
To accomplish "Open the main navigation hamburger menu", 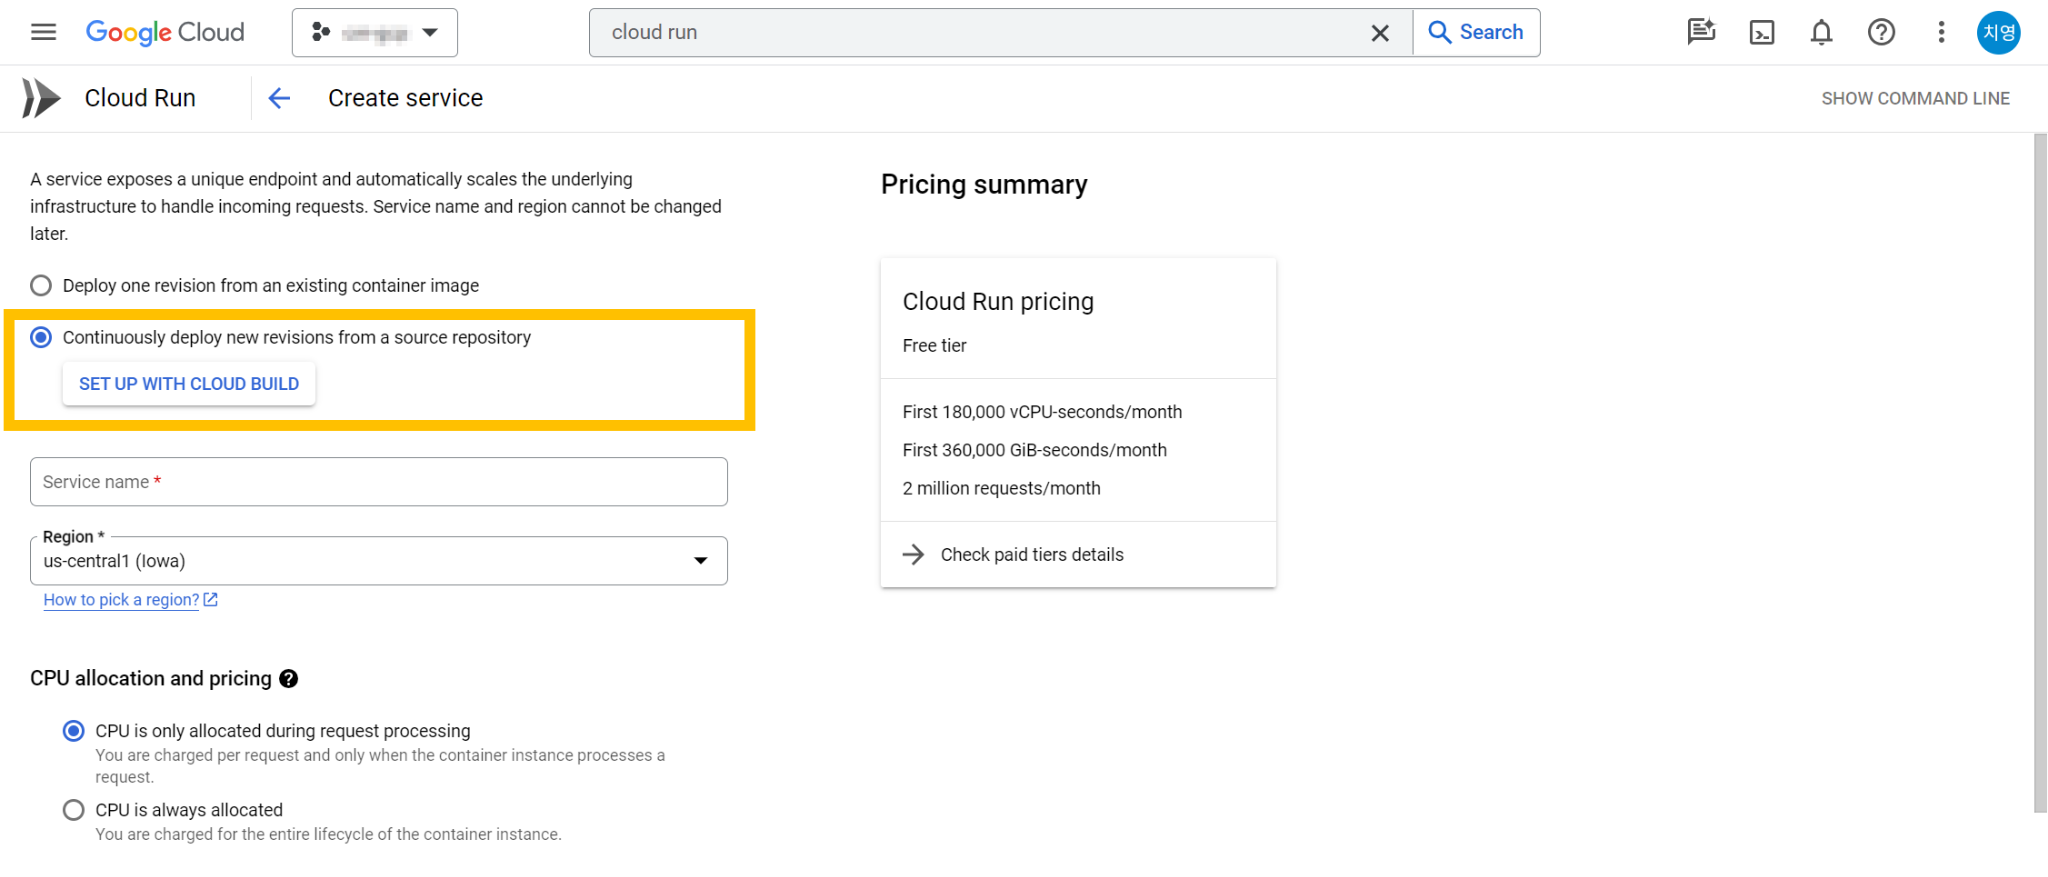I will [43, 32].
